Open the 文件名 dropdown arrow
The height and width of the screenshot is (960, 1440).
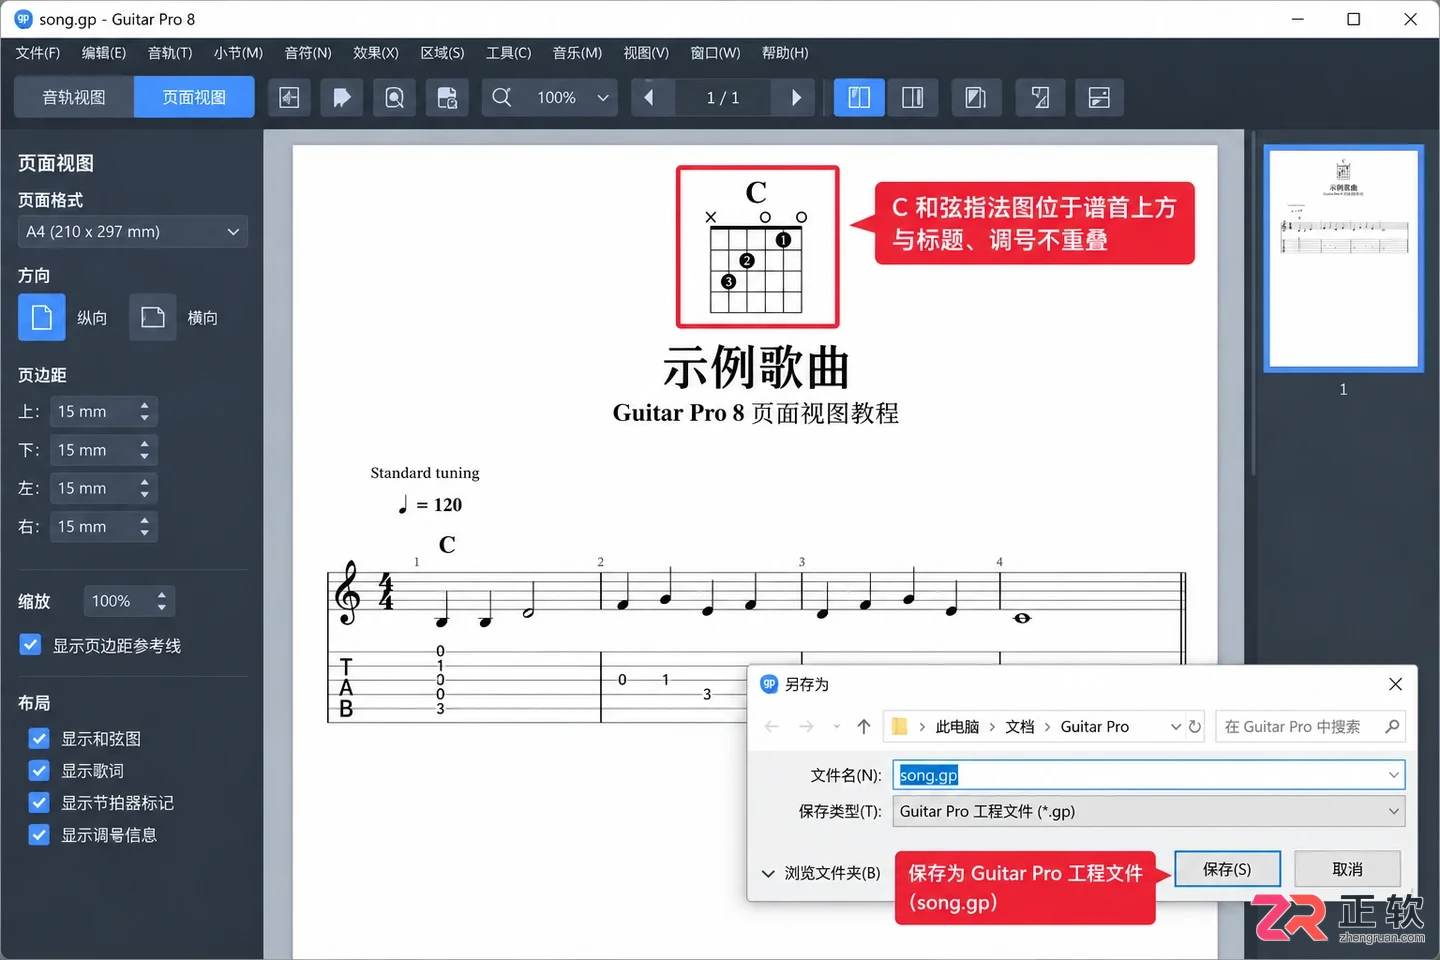1394,775
